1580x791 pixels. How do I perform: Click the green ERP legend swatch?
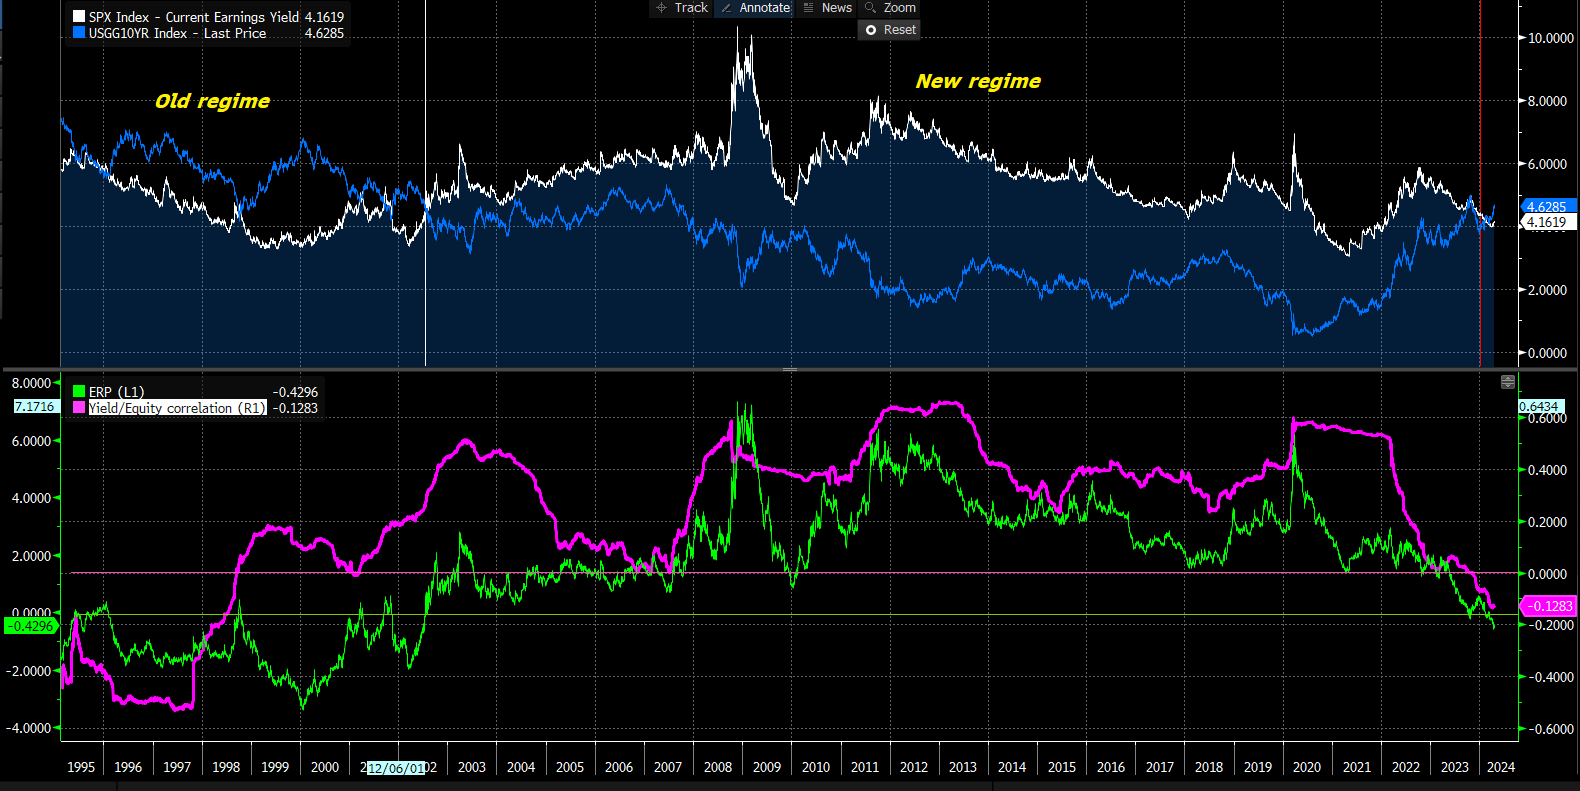79,392
